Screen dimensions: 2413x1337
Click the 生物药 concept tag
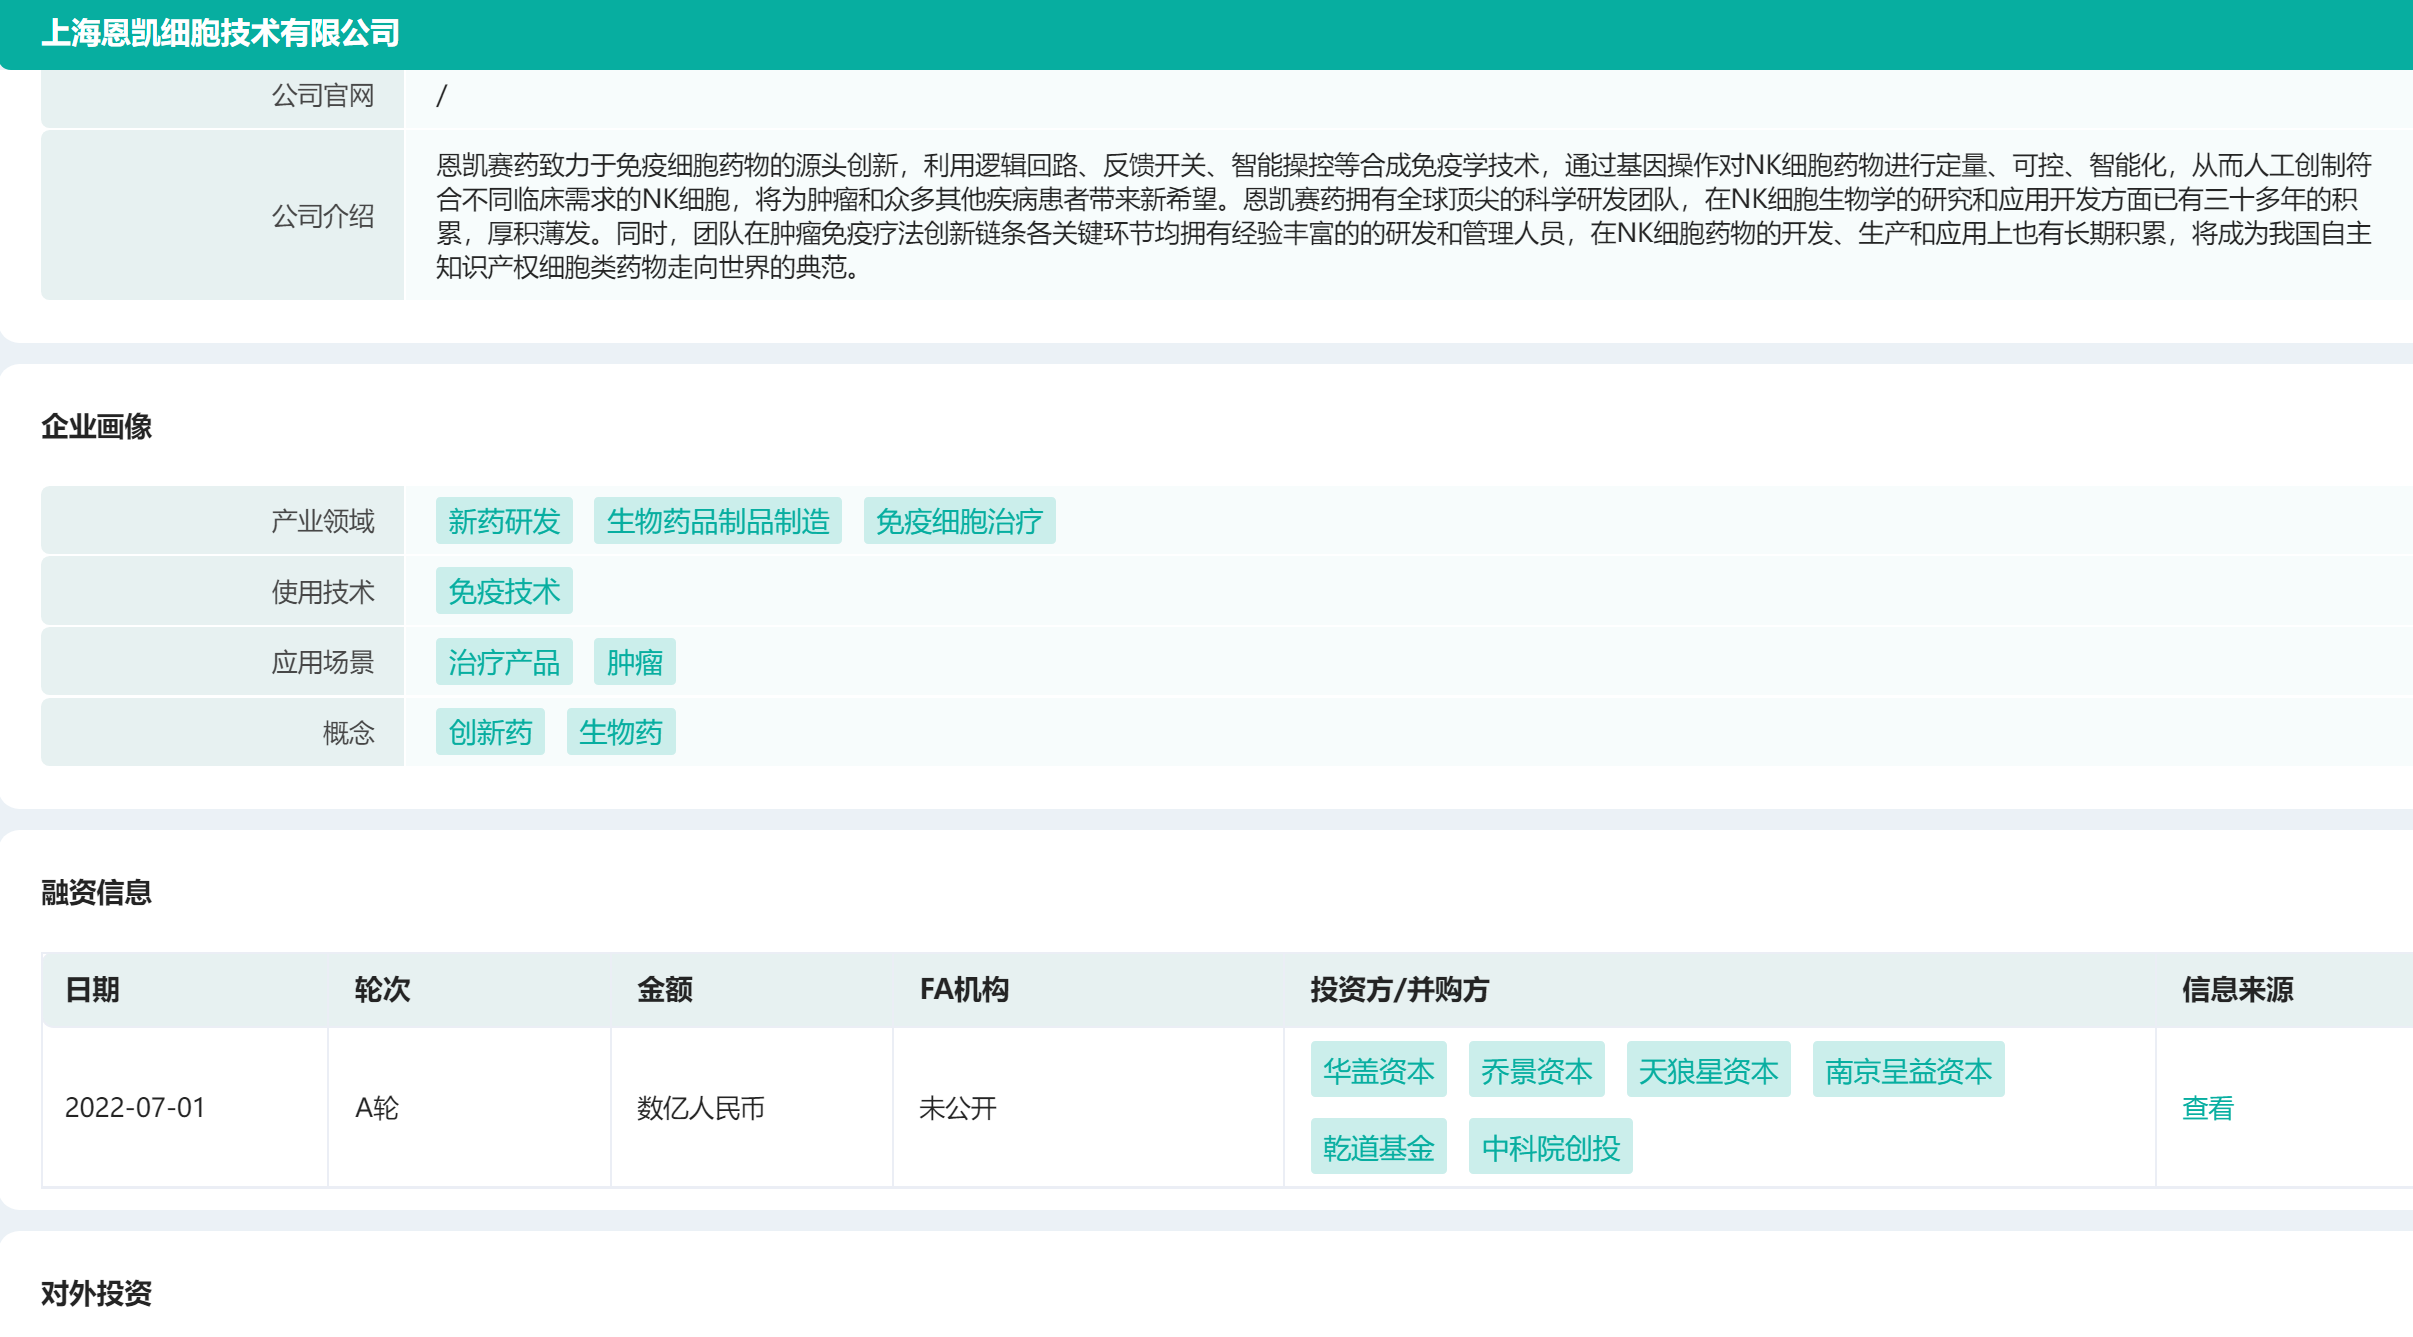620,732
